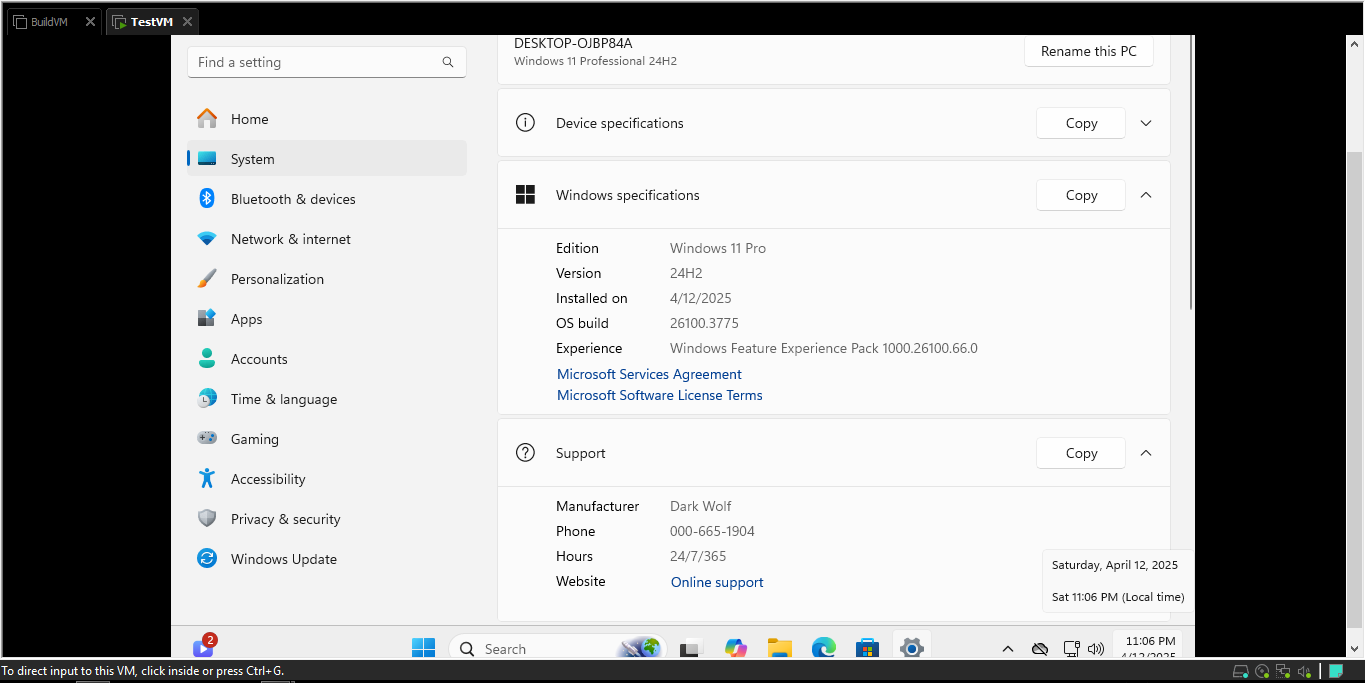Show hidden system tray icons
Screen dimensions: 1365x683
(1008, 648)
